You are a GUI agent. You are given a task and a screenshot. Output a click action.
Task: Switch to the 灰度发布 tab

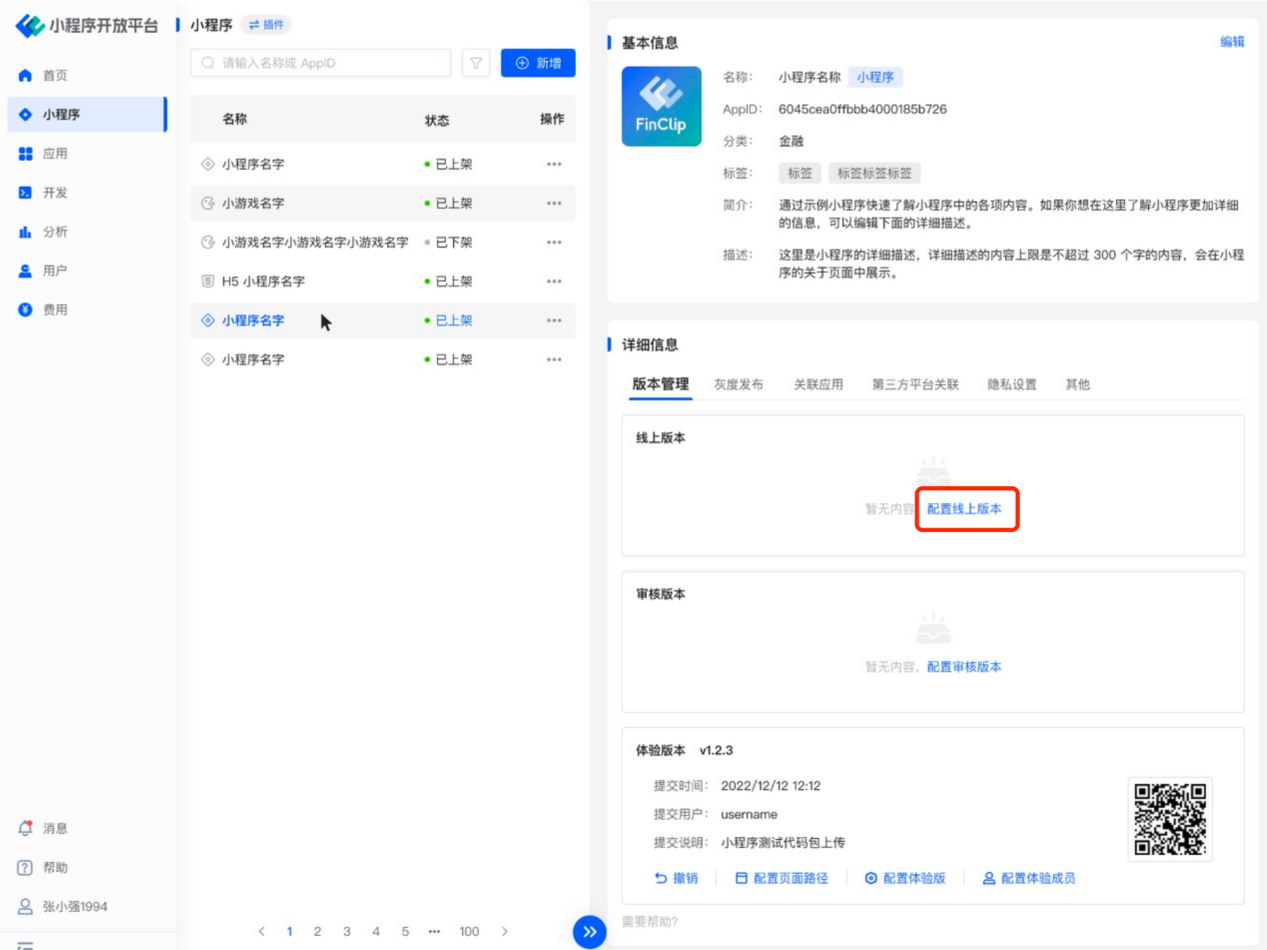[x=738, y=385]
